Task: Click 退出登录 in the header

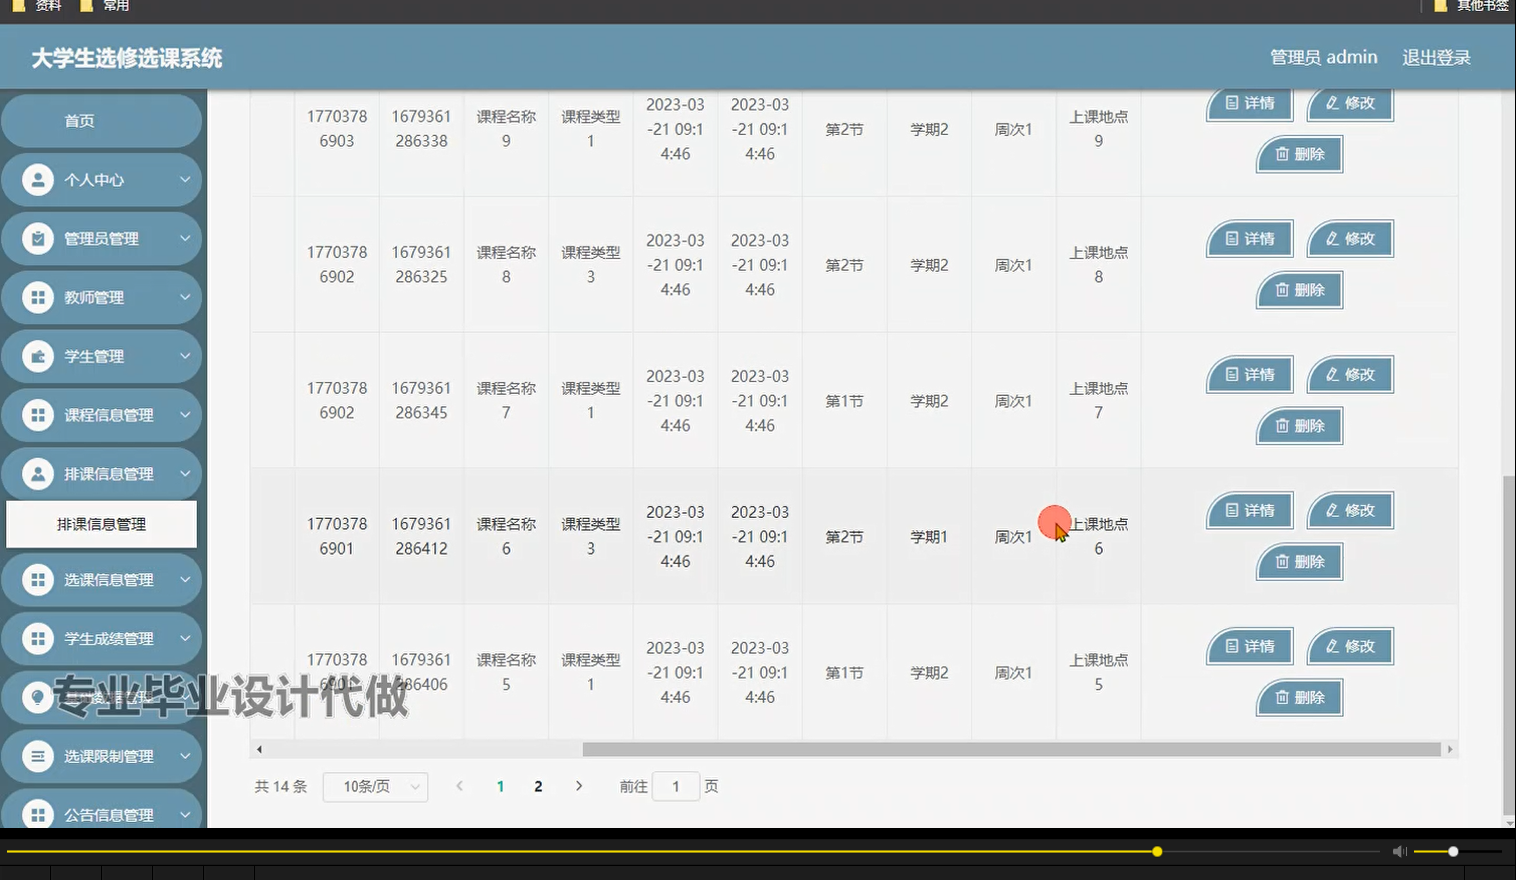Action: click(1436, 58)
